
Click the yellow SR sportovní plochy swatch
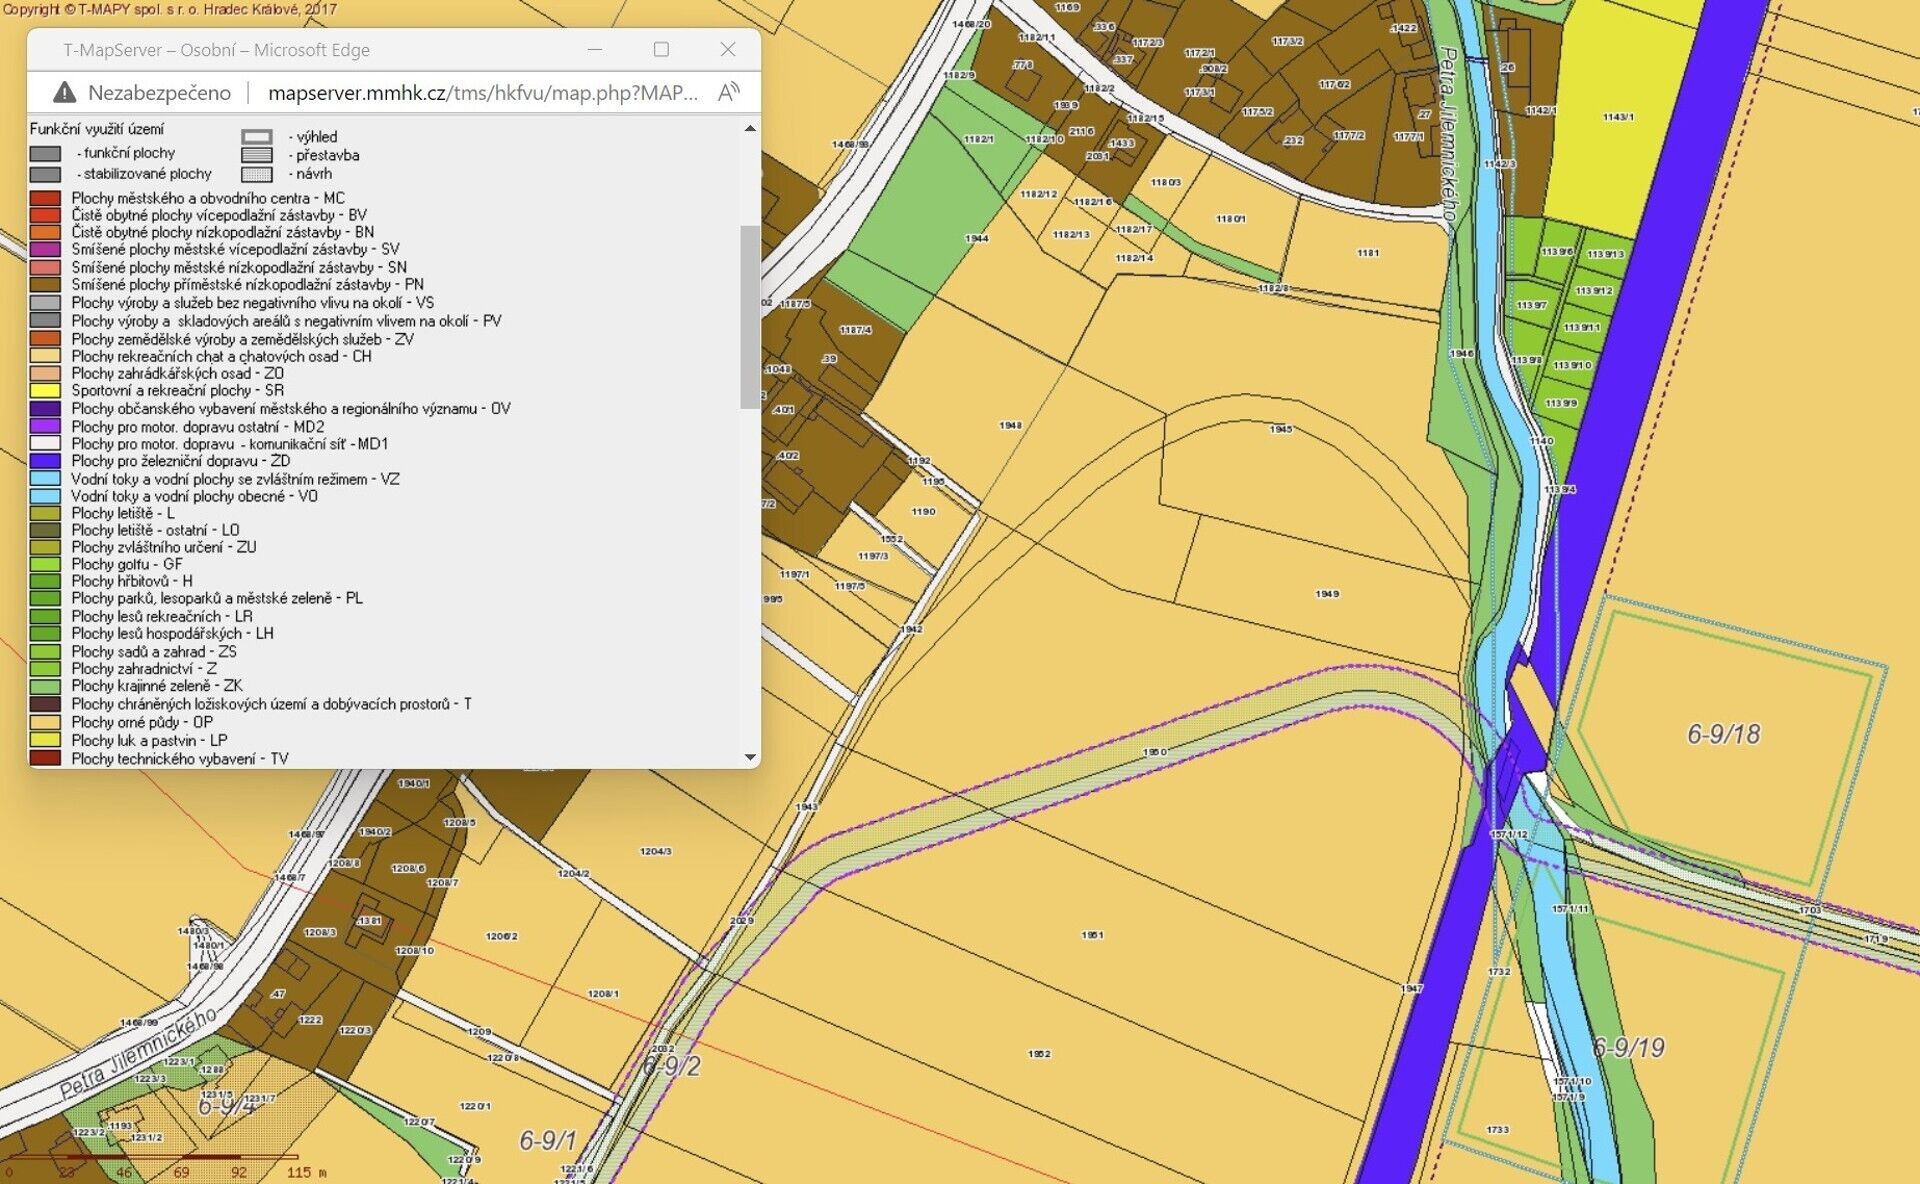45,391
